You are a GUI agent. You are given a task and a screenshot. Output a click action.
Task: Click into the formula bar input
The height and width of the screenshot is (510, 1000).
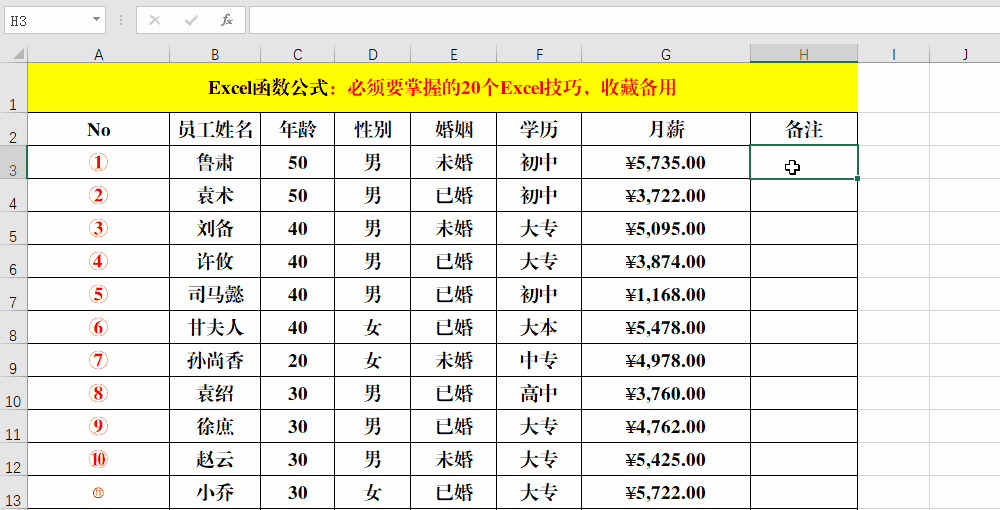pyautogui.click(x=624, y=20)
